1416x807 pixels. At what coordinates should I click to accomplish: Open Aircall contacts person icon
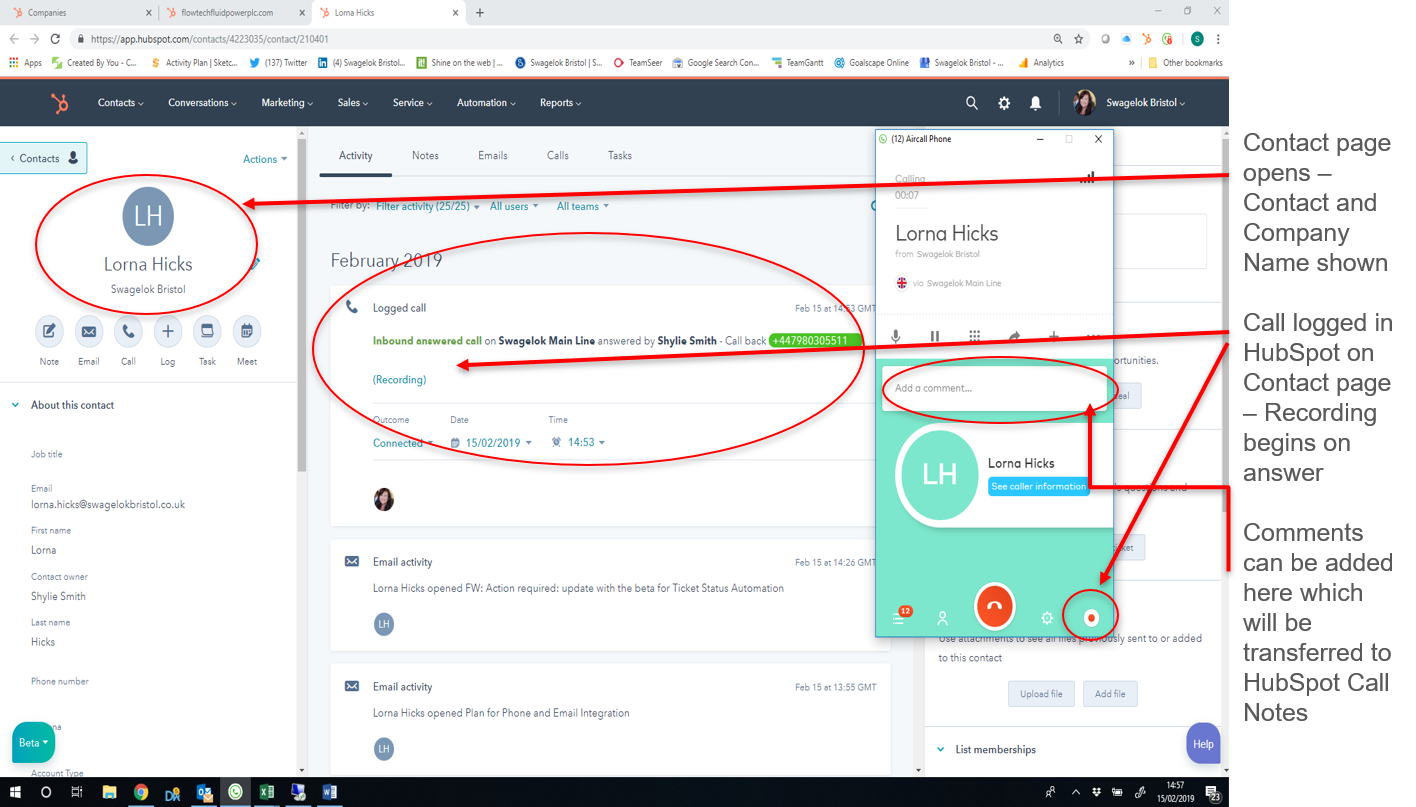942,618
